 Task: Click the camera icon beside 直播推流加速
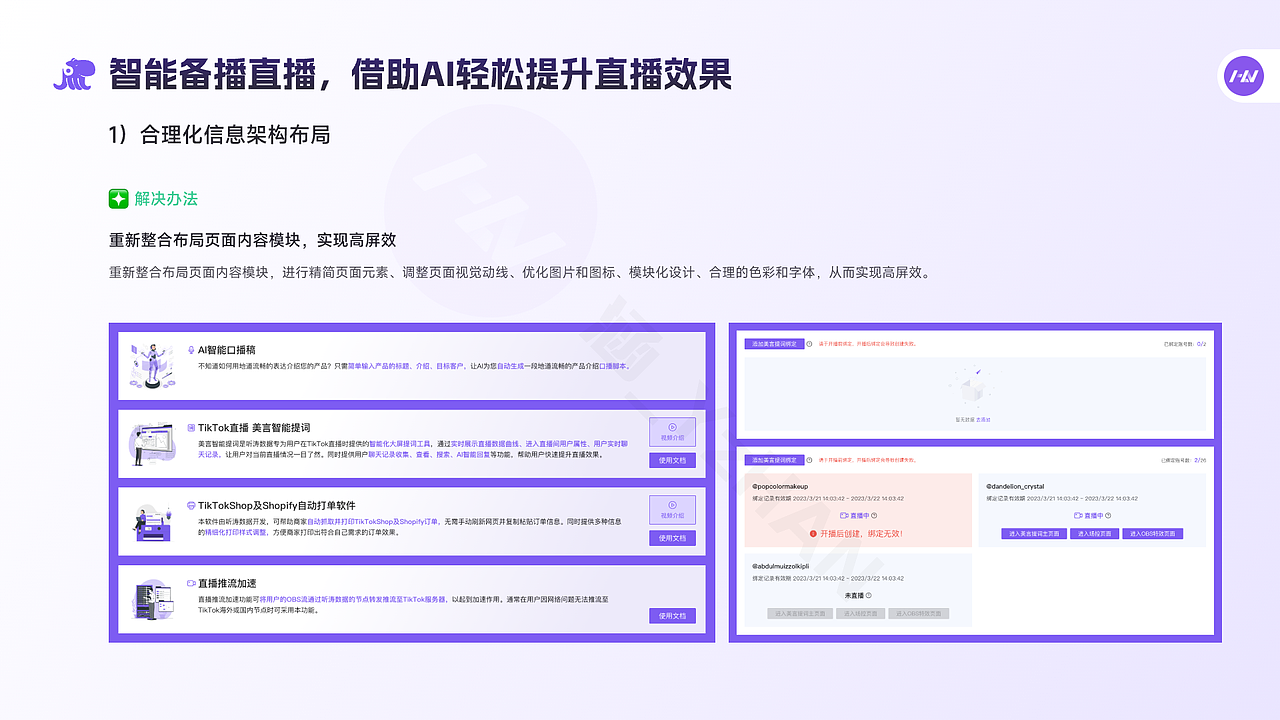click(x=190, y=583)
